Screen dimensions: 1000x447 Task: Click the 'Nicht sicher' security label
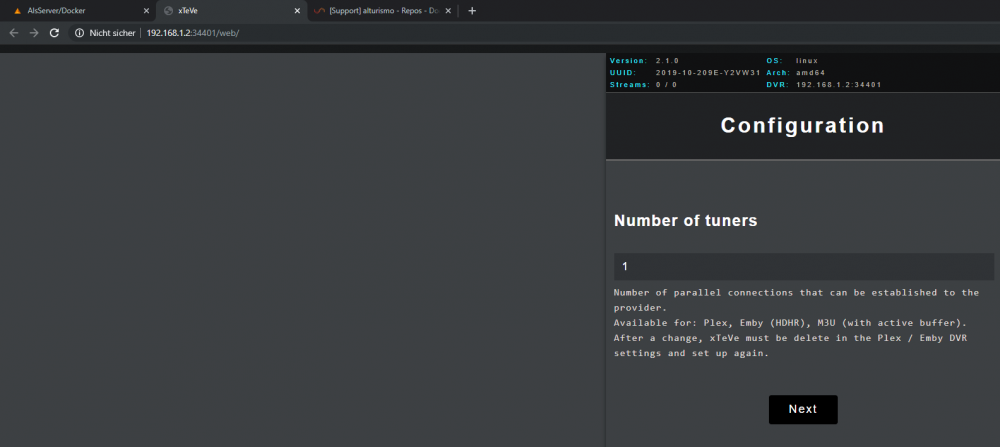(112, 33)
